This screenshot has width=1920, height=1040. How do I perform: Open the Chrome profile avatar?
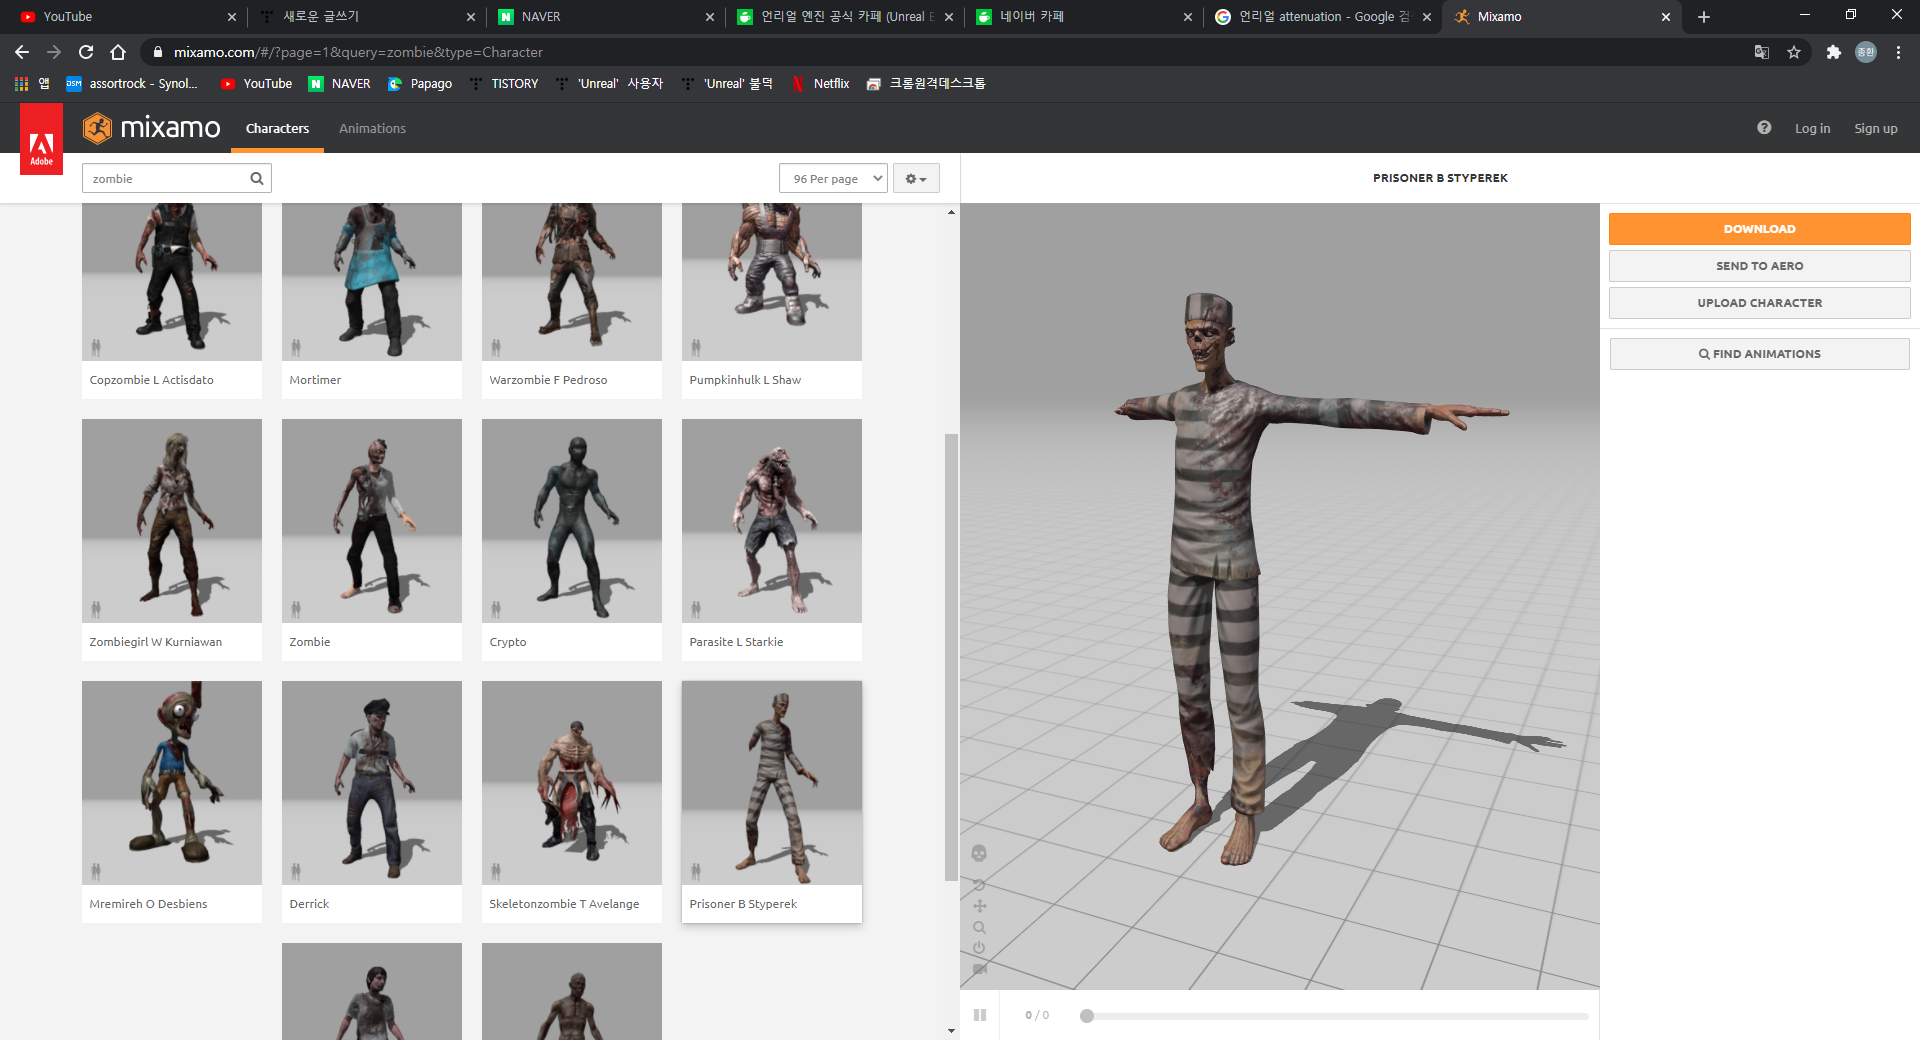[1866, 52]
